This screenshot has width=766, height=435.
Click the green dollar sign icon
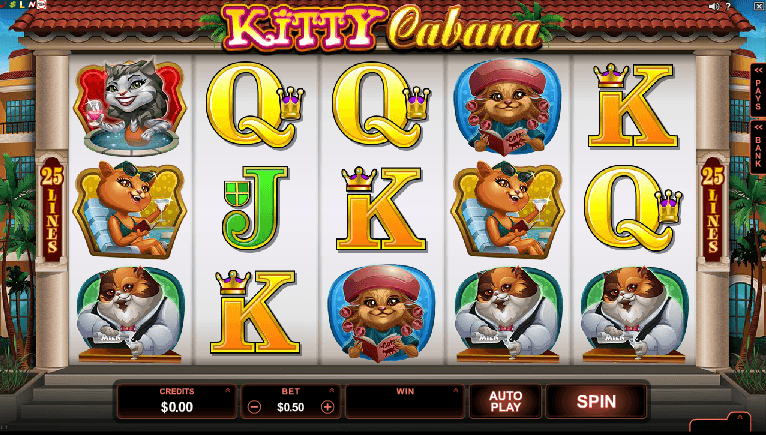12,4
